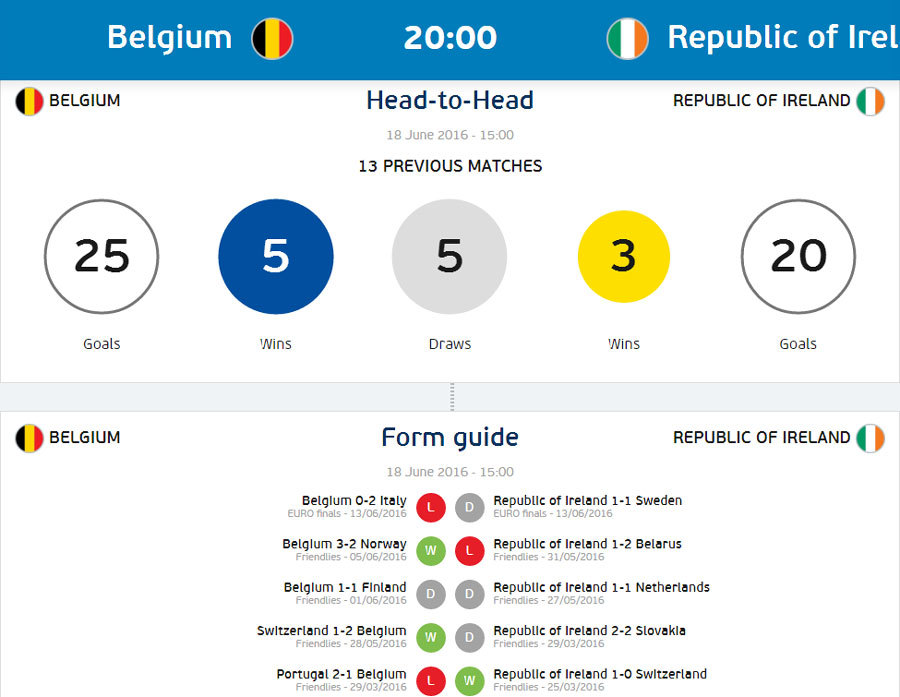Click the Belgium flag in the blue header
The image size is (900, 697).
tap(272, 38)
